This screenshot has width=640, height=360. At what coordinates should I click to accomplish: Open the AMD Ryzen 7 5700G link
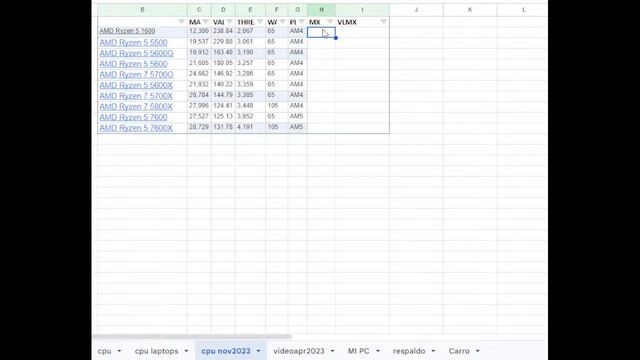tap(136, 74)
